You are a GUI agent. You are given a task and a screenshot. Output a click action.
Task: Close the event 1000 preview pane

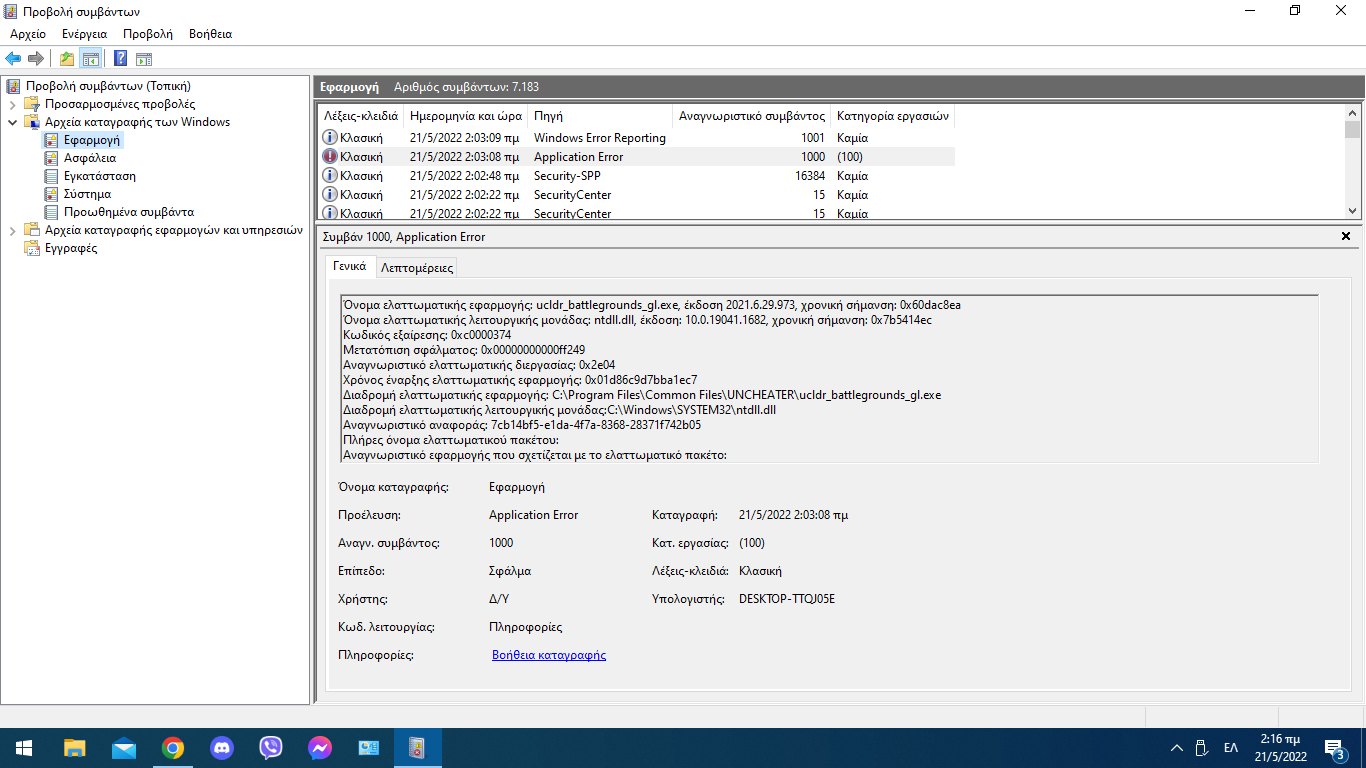pos(1345,237)
